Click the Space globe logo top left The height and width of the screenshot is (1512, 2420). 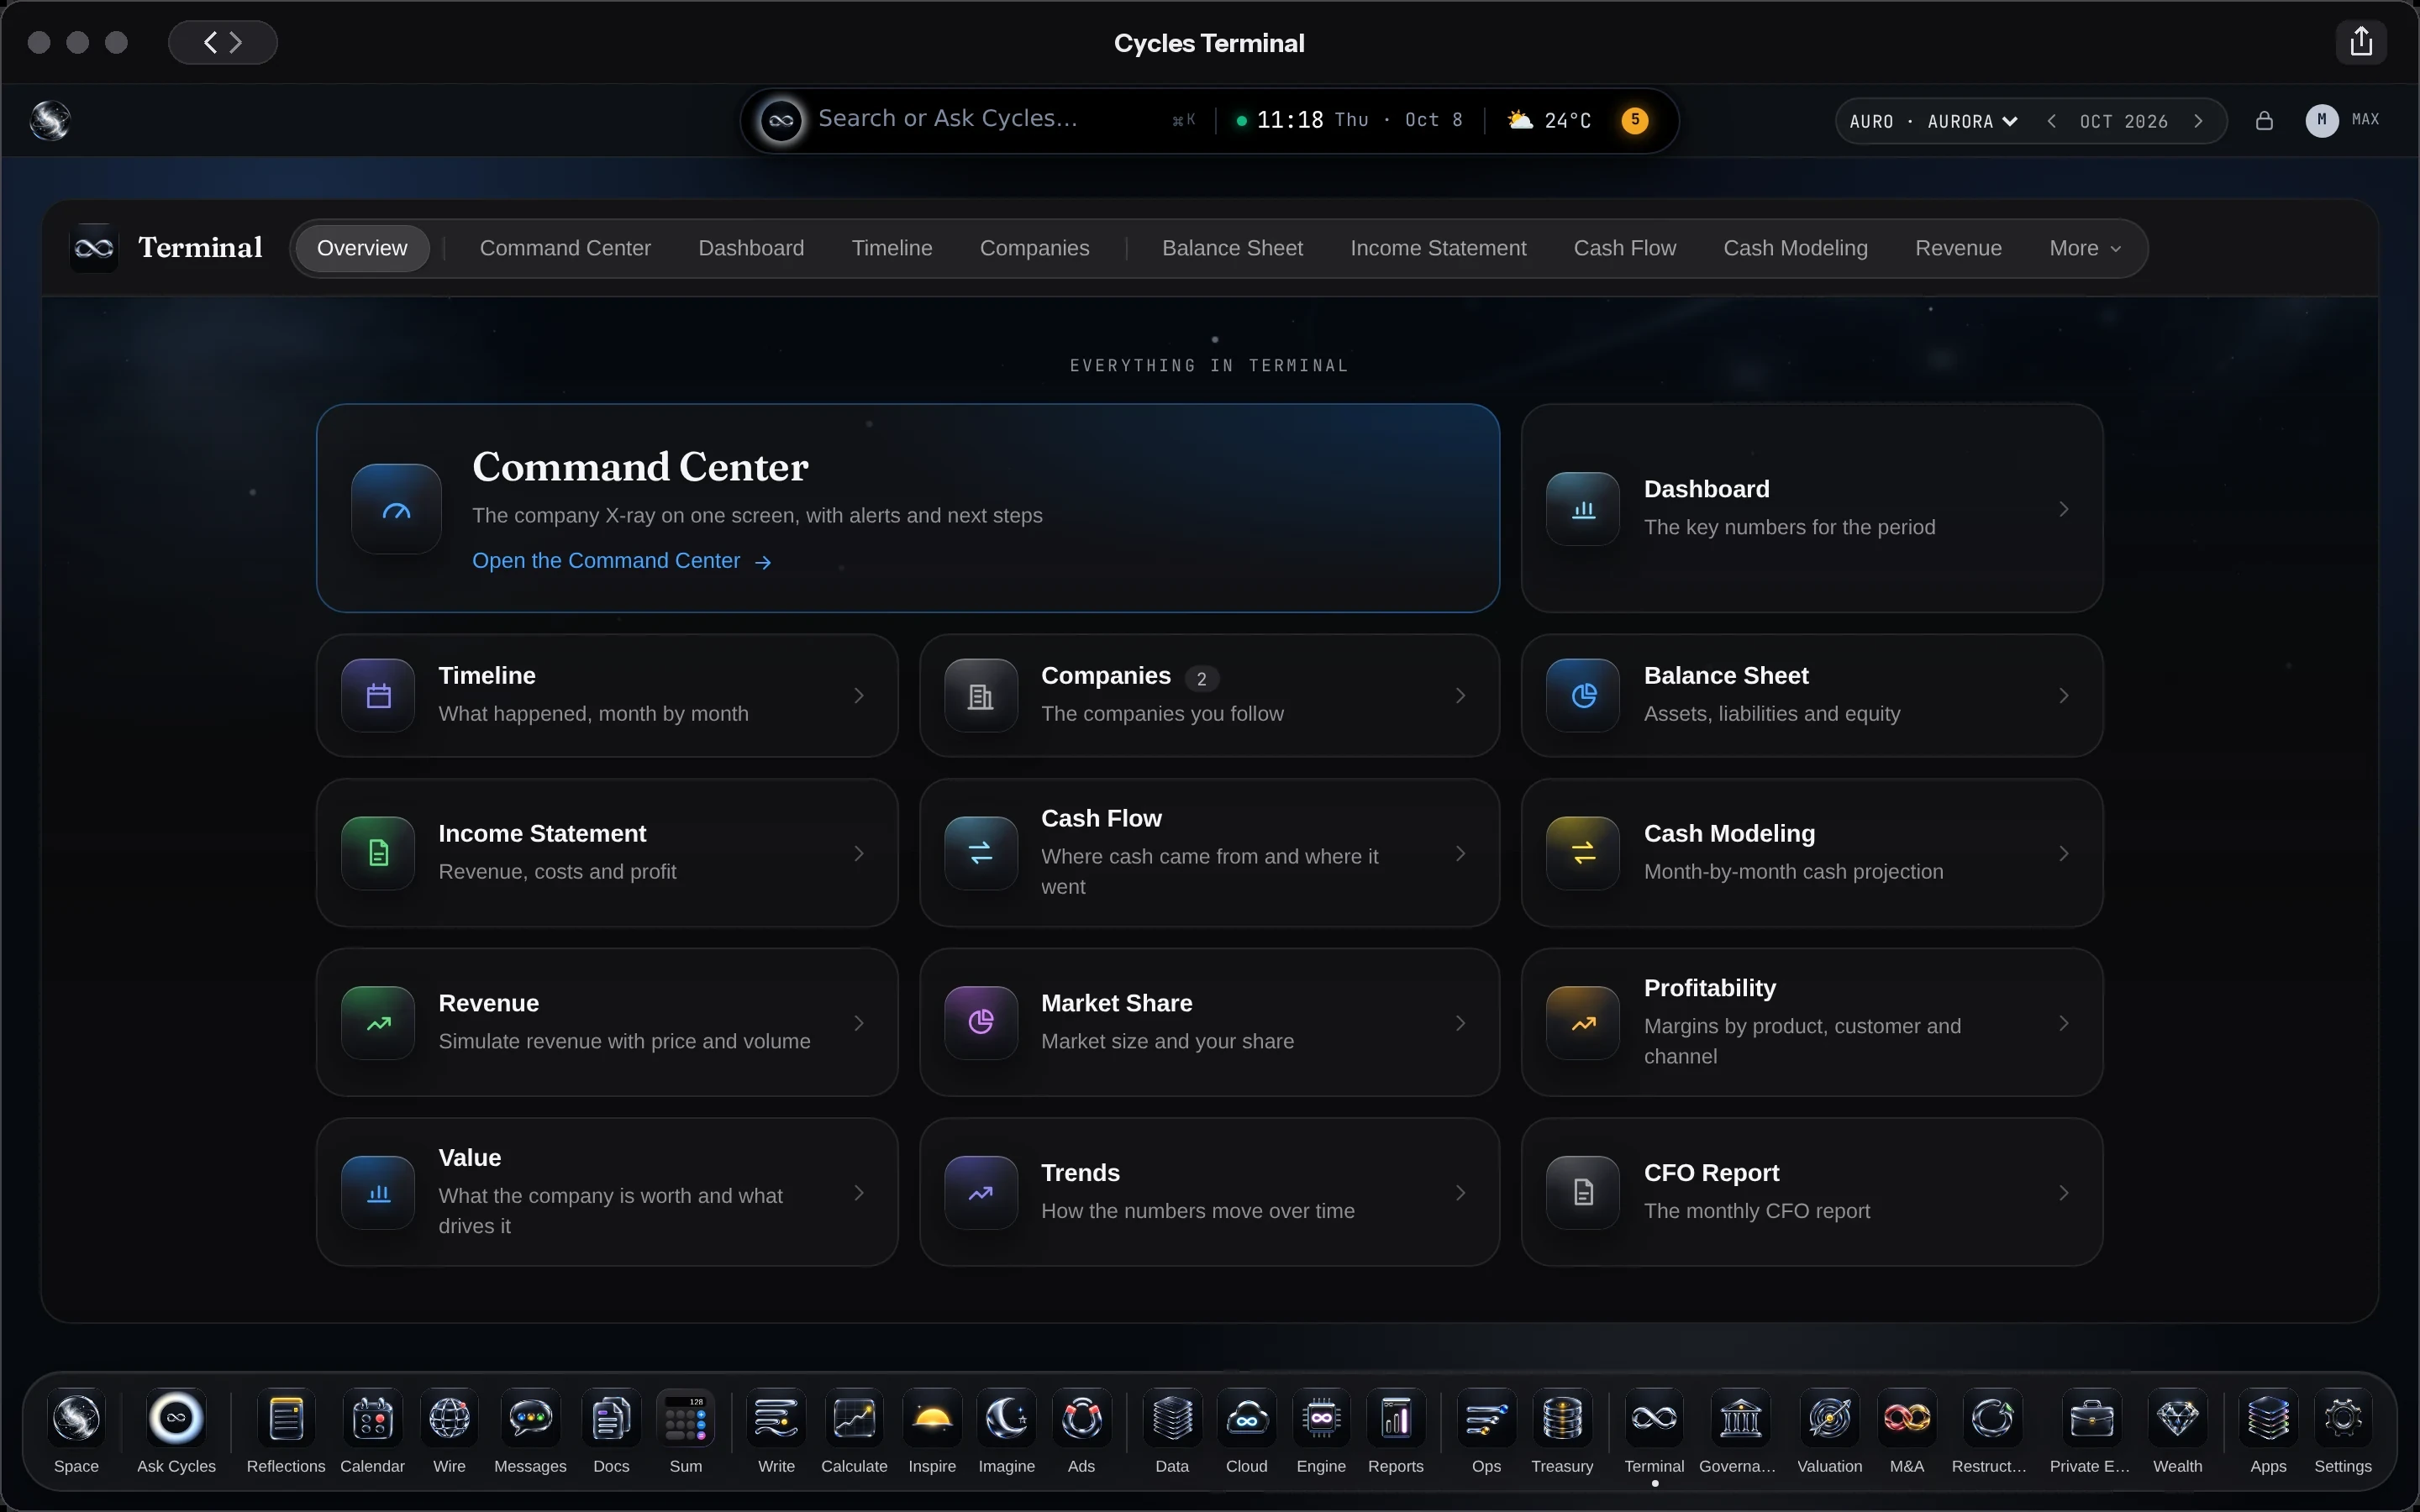pyautogui.click(x=50, y=121)
